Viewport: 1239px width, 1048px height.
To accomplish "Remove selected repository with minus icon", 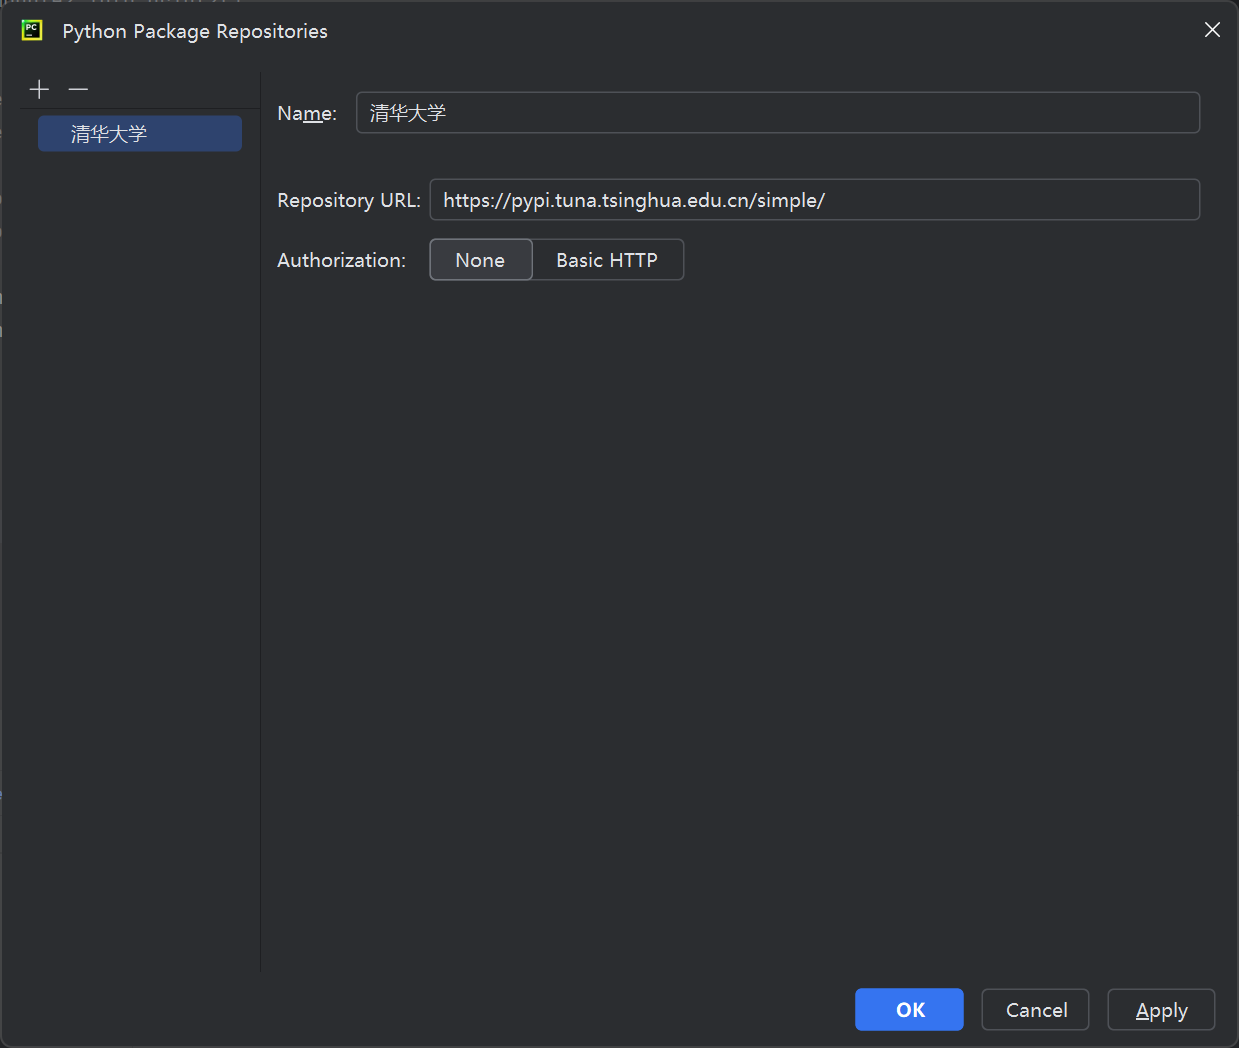I will pos(78,90).
